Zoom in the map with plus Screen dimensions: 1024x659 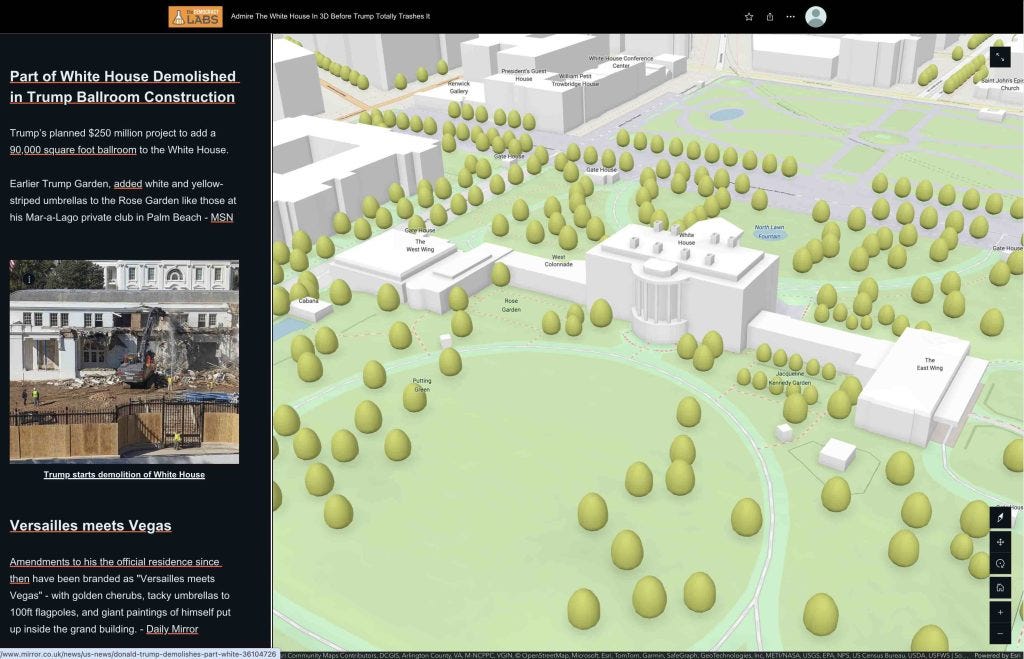pyautogui.click(x=1000, y=613)
